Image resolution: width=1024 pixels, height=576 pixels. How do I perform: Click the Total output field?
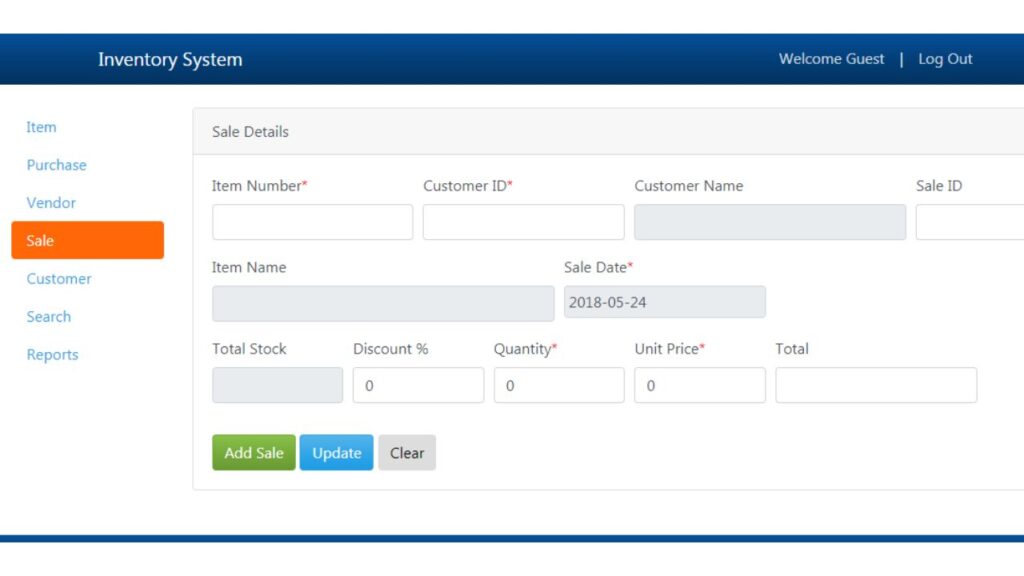coord(876,385)
